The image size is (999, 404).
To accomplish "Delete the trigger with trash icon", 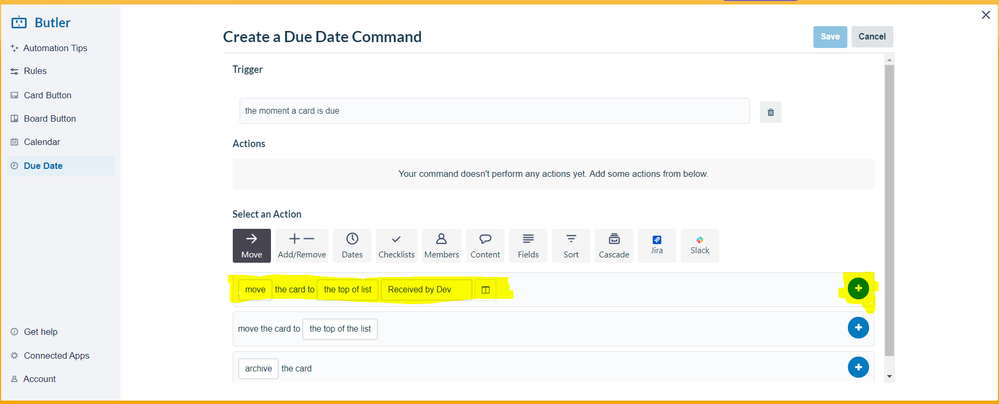I will 771,112.
